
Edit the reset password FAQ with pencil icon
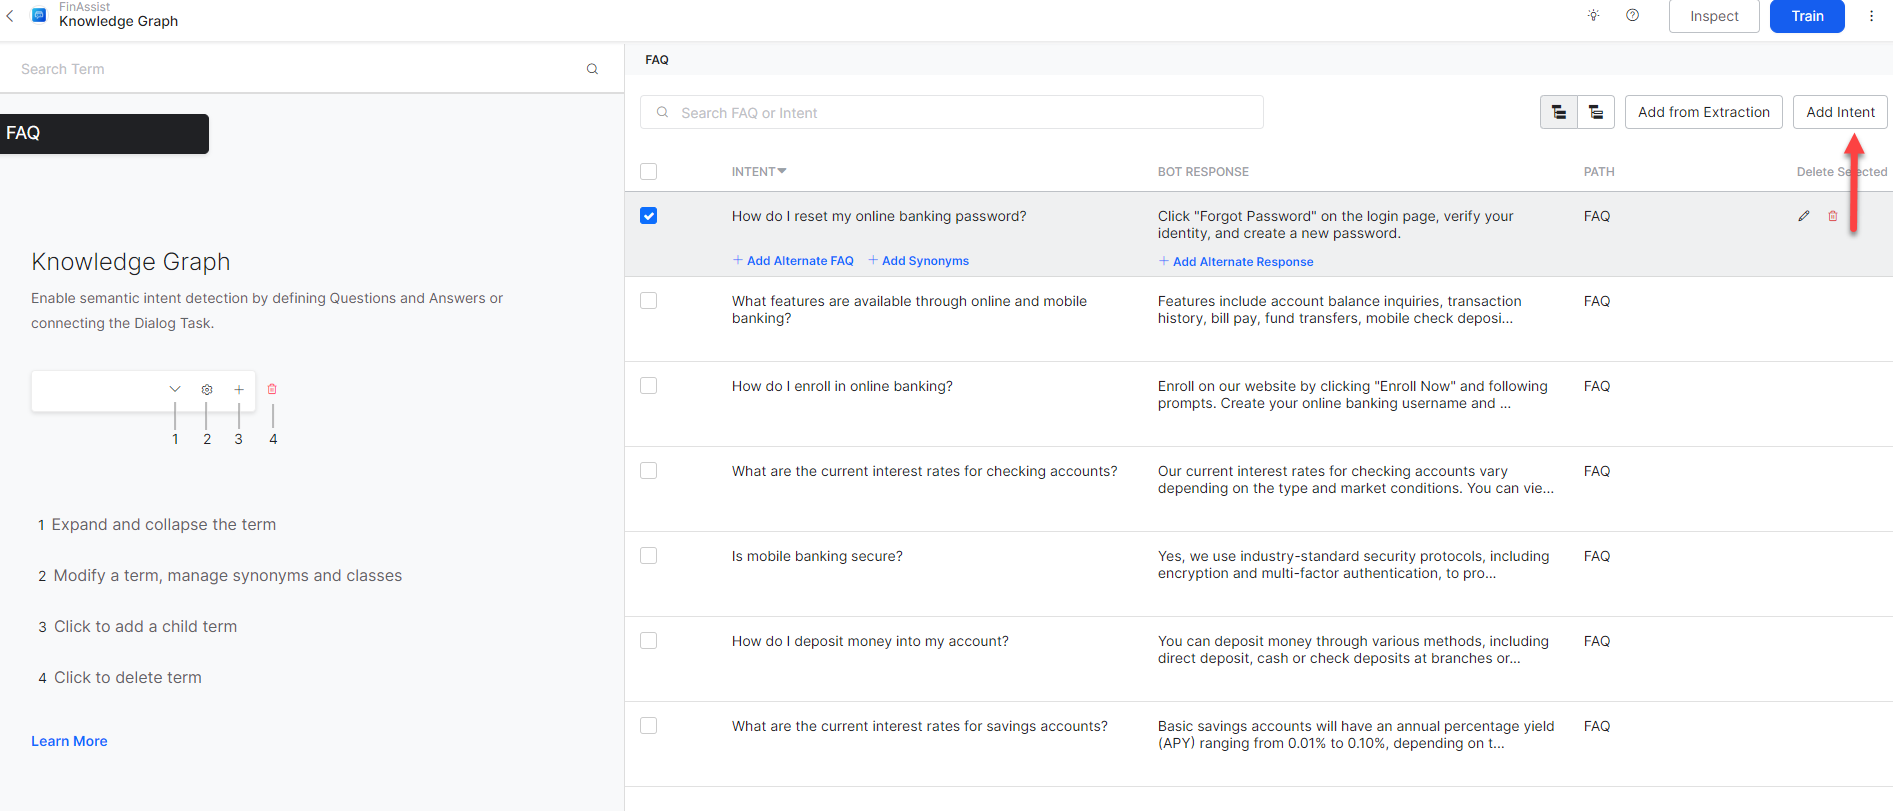[1803, 216]
